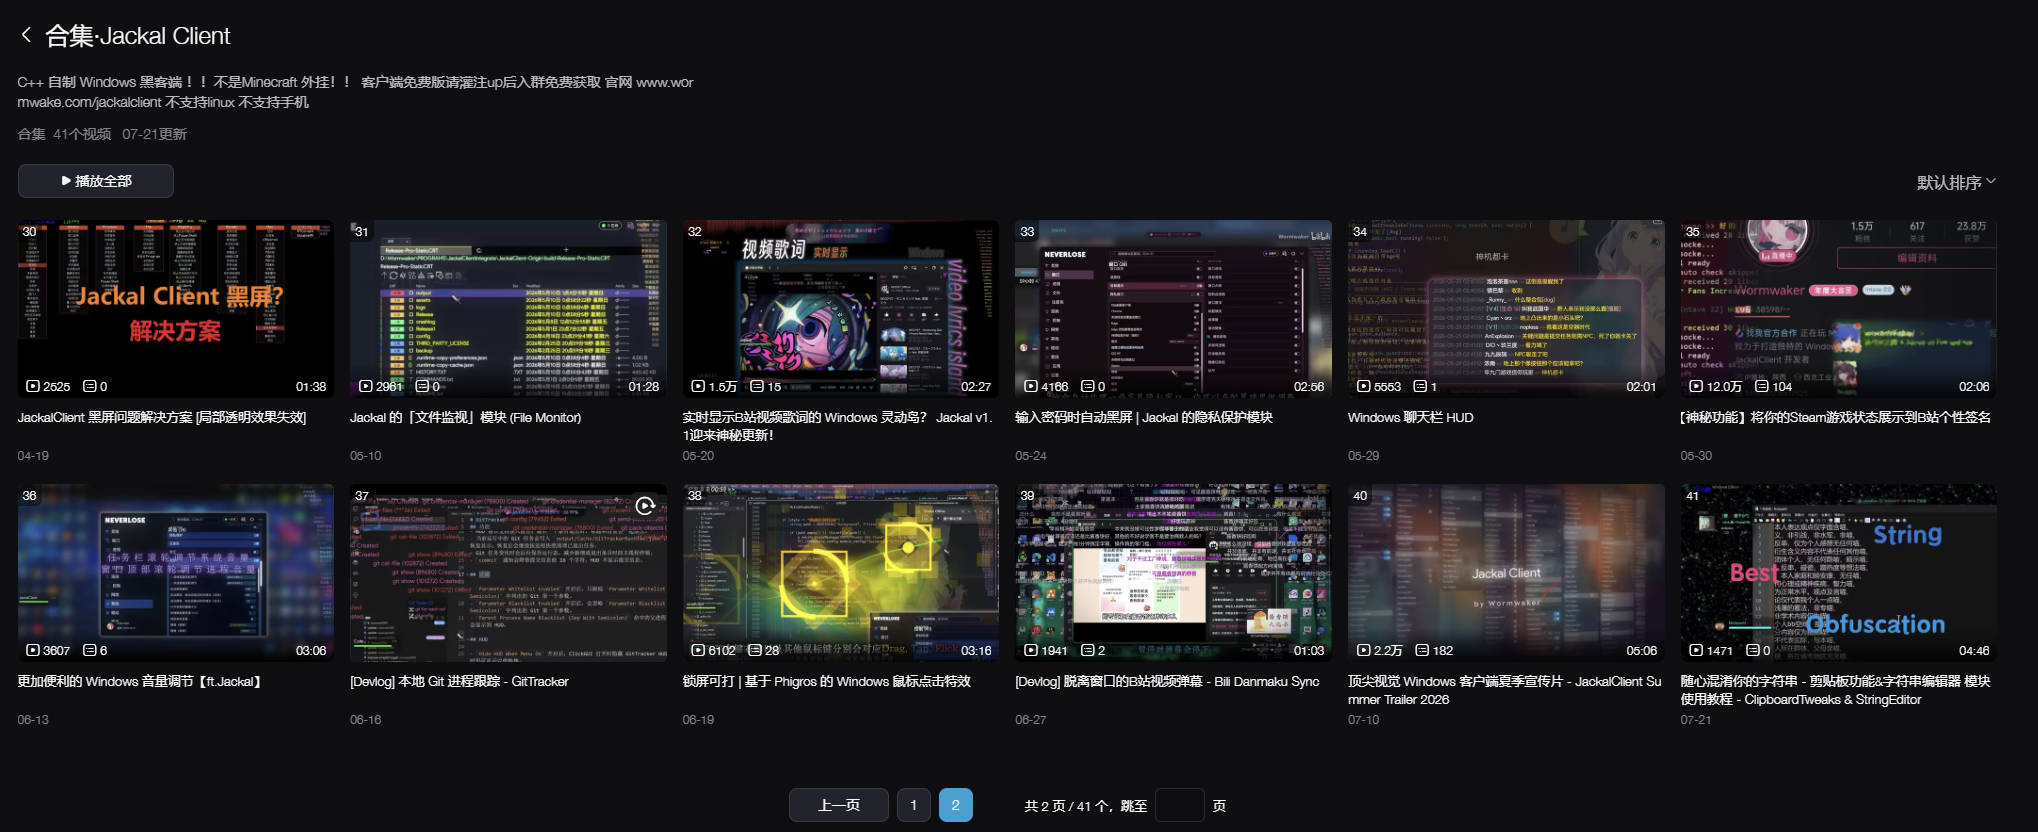Image resolution: width=2038 pixels, height=832 pixels.
Task: Open the Steam status thumbnail numbered 35
Action: click(x=1838, y=309)
